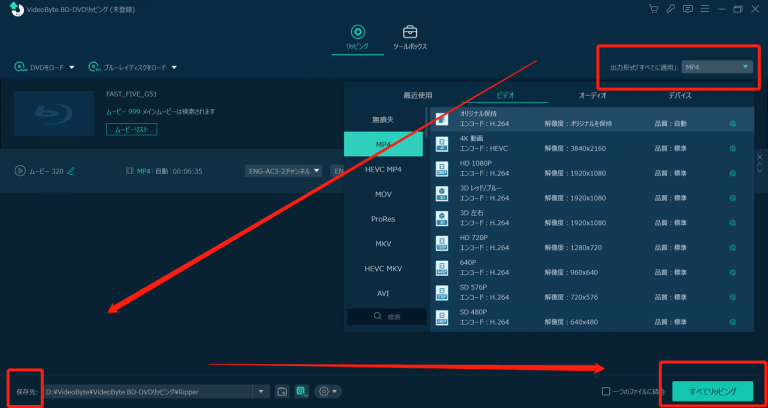Click the open output folder icon
This screenshot has width=768, height=408.
click(282, 391)
